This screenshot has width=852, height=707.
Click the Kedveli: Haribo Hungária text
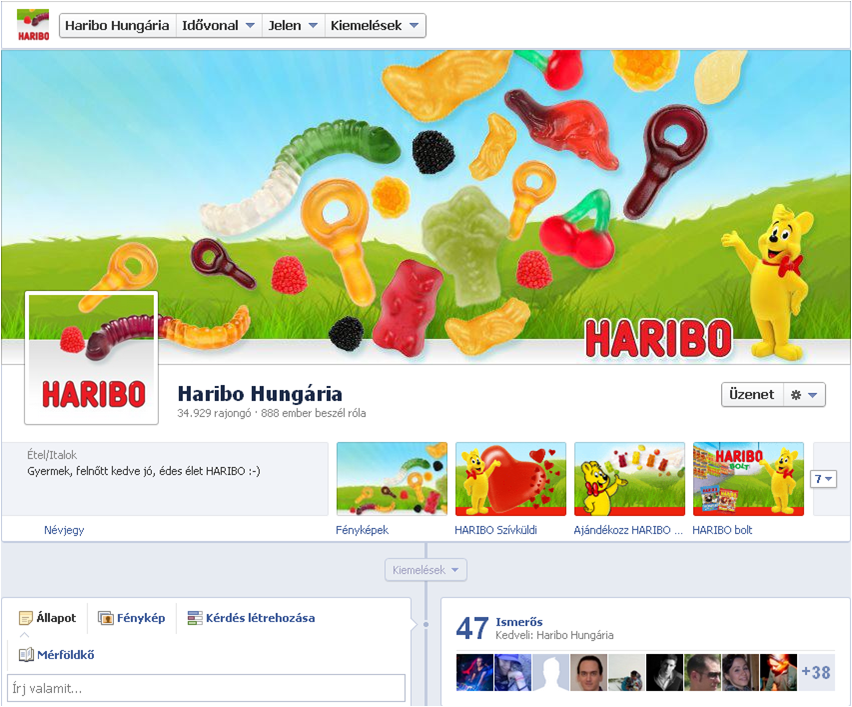tap(554, 635)
